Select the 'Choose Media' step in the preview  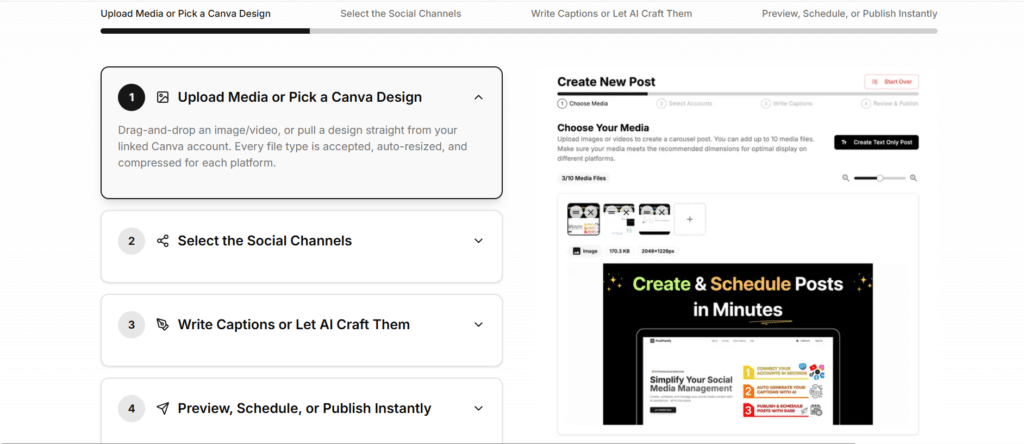click(583, 104)
